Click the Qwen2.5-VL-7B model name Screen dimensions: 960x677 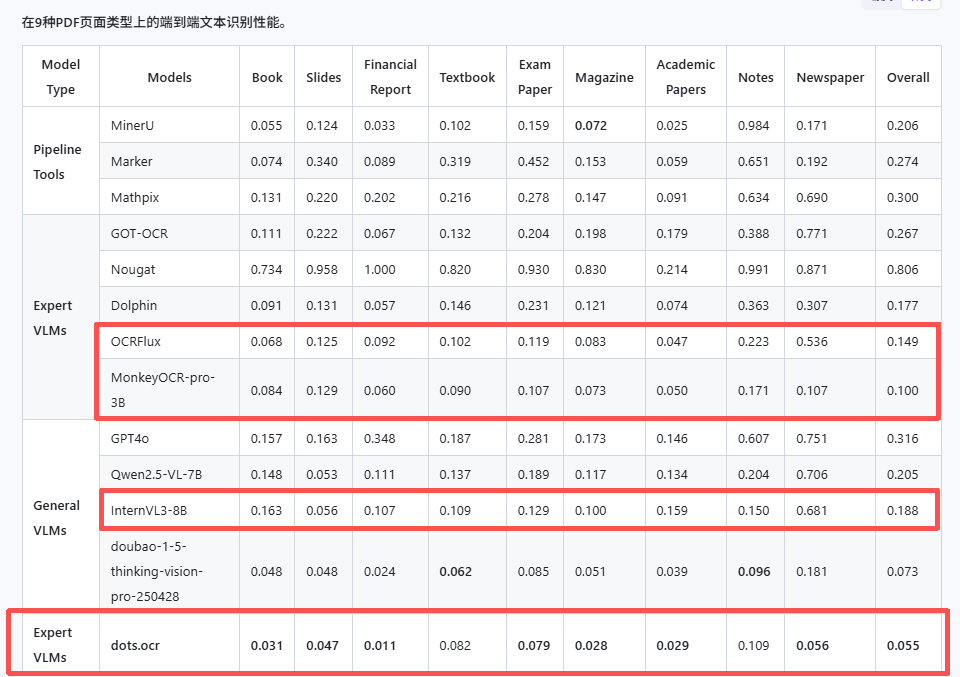(x=156, y=474)
